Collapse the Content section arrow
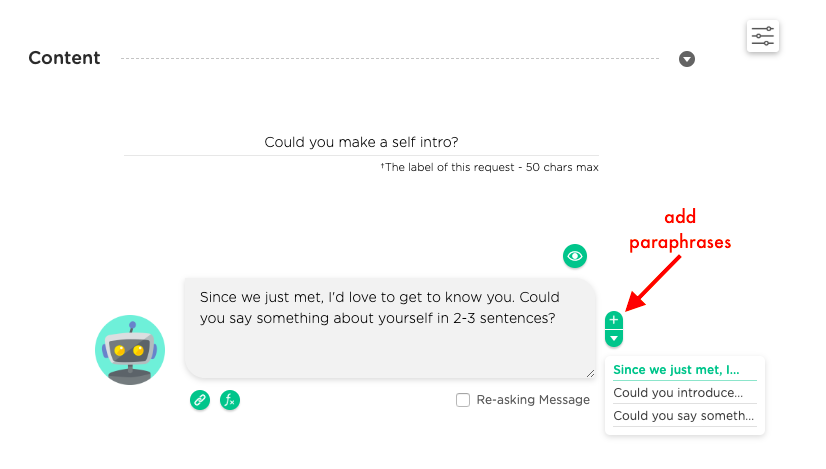This screenshot has height=469, width=826. [x=686, y=59]
